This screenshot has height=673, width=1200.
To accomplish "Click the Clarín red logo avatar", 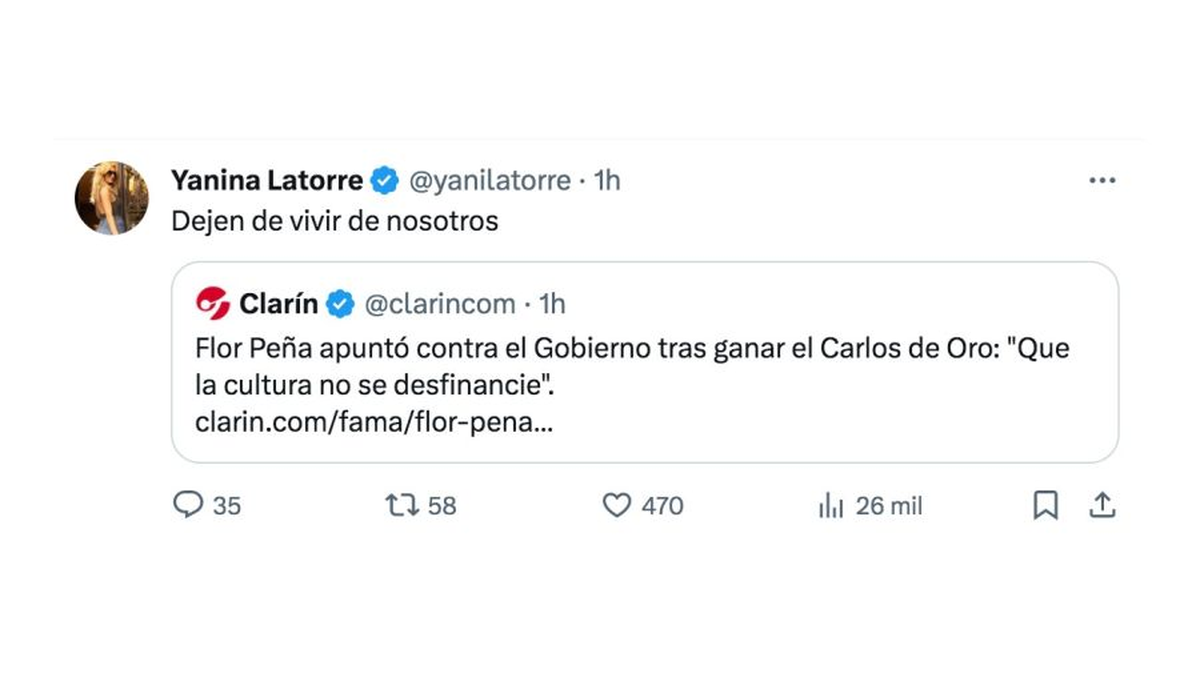I will tap(213, 302).
